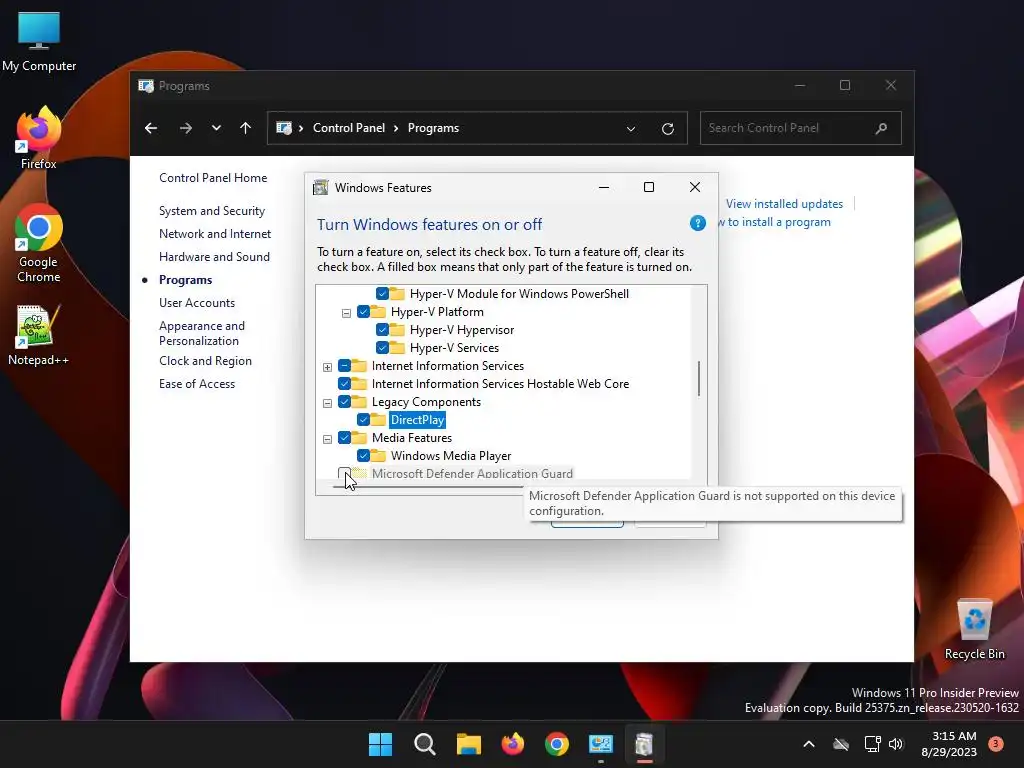The width and height of the screenshot is (1024, 768).
Task: Open notification badge in system tray
Action: (996, 743)
